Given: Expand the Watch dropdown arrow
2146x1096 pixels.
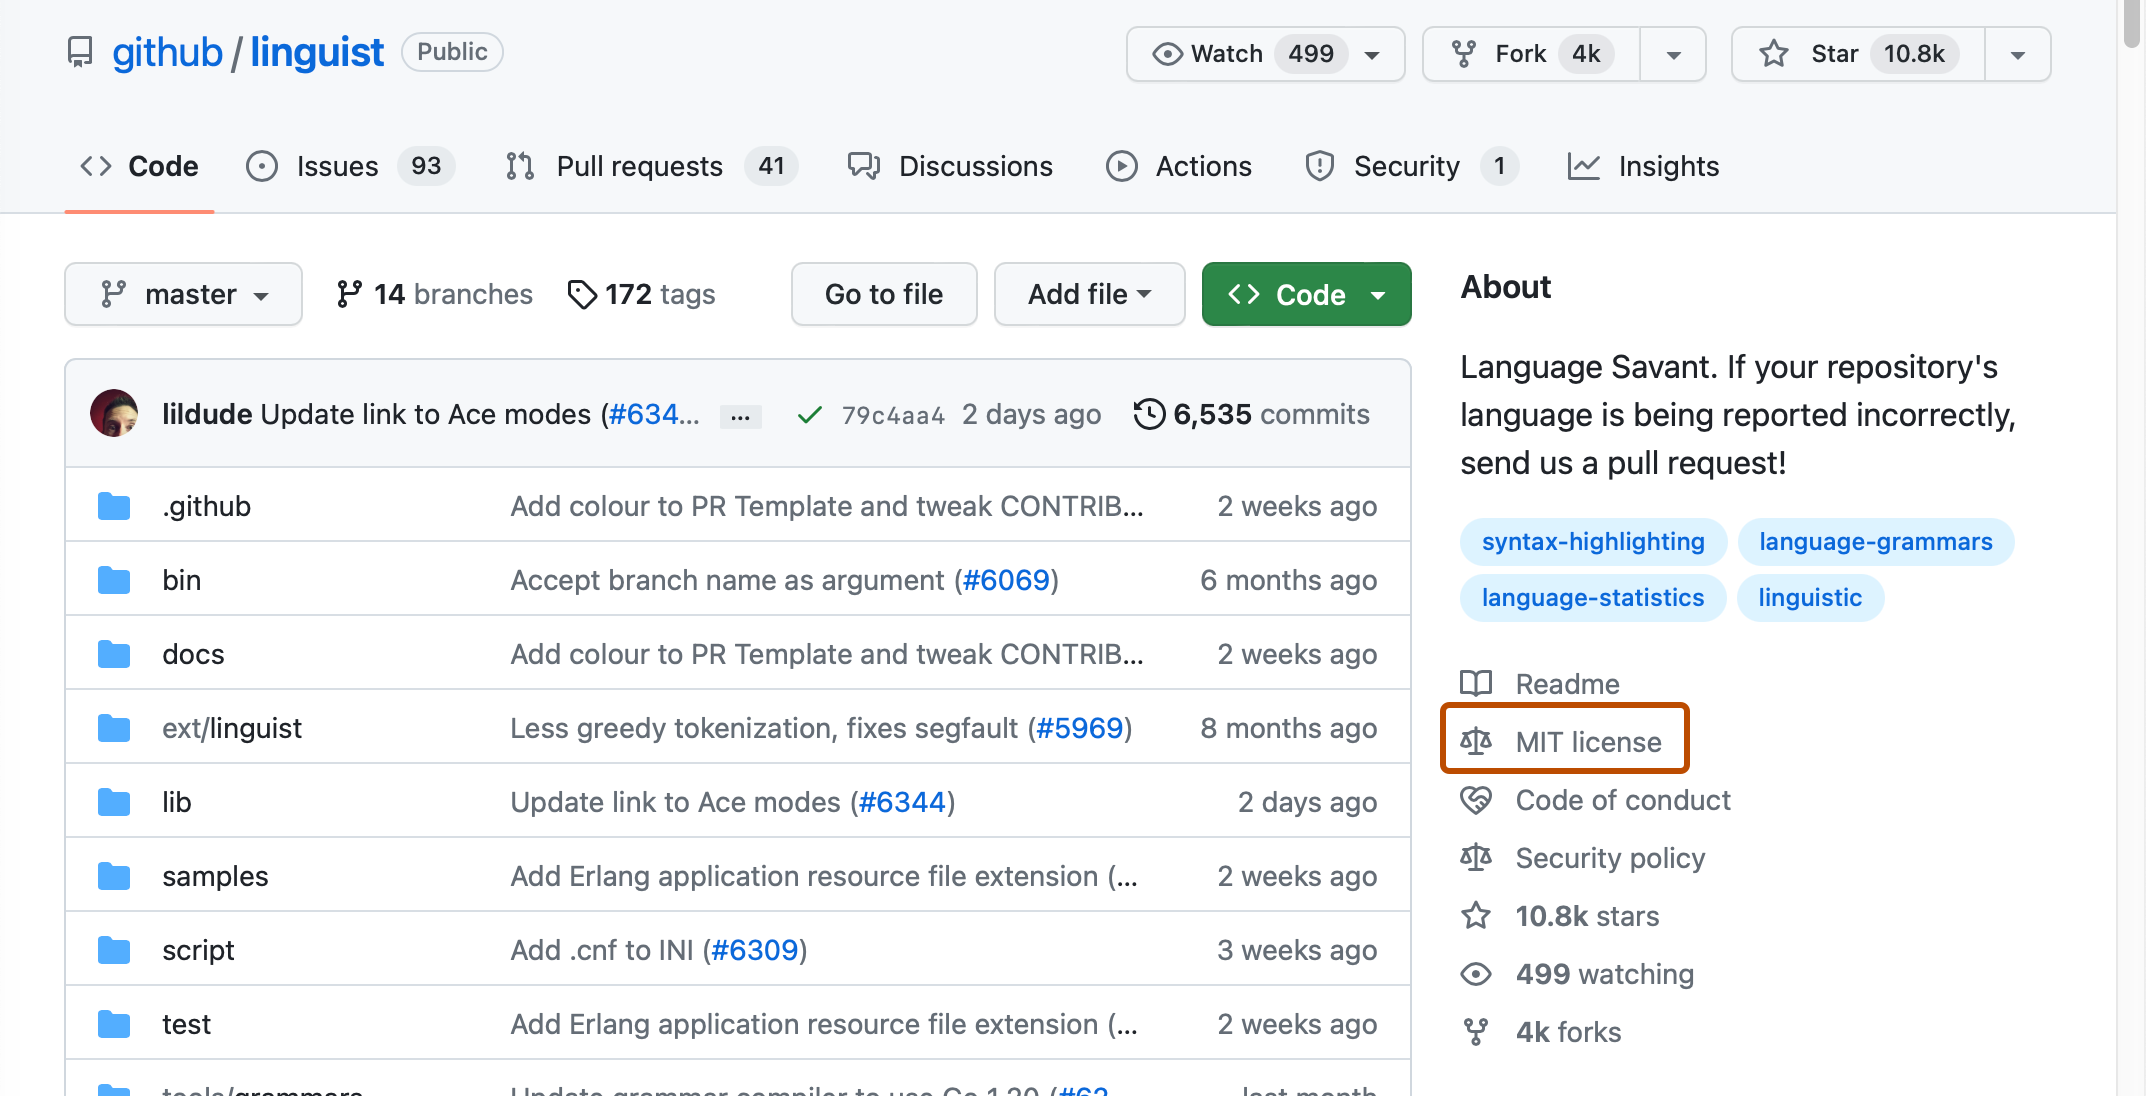Looking at the screenshot, I should pos(1372,52).
